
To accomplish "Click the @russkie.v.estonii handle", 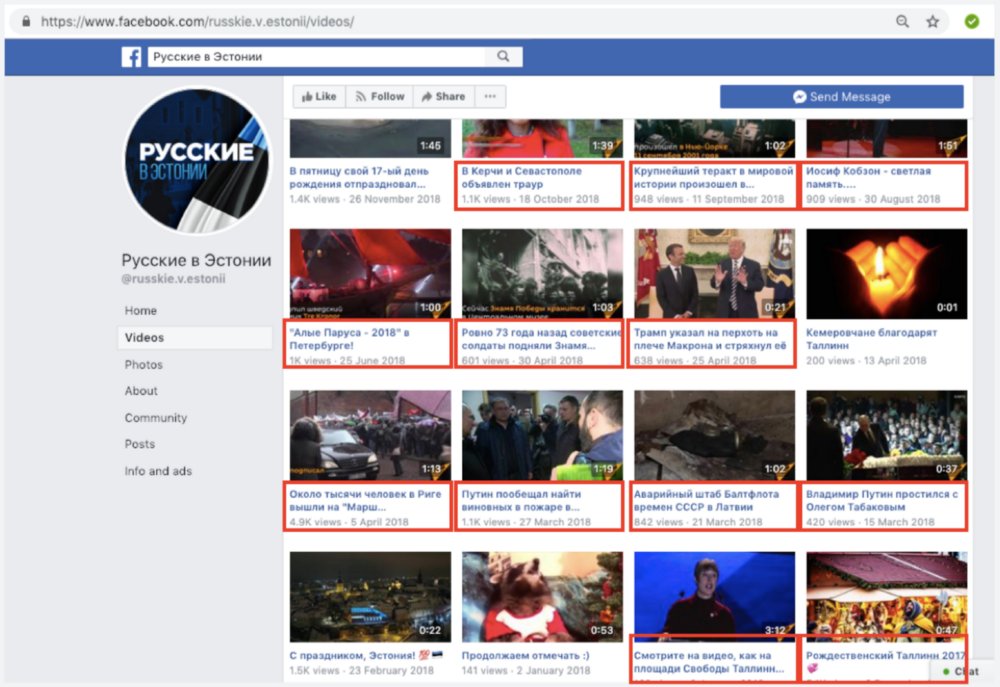I will pos(173,279).
